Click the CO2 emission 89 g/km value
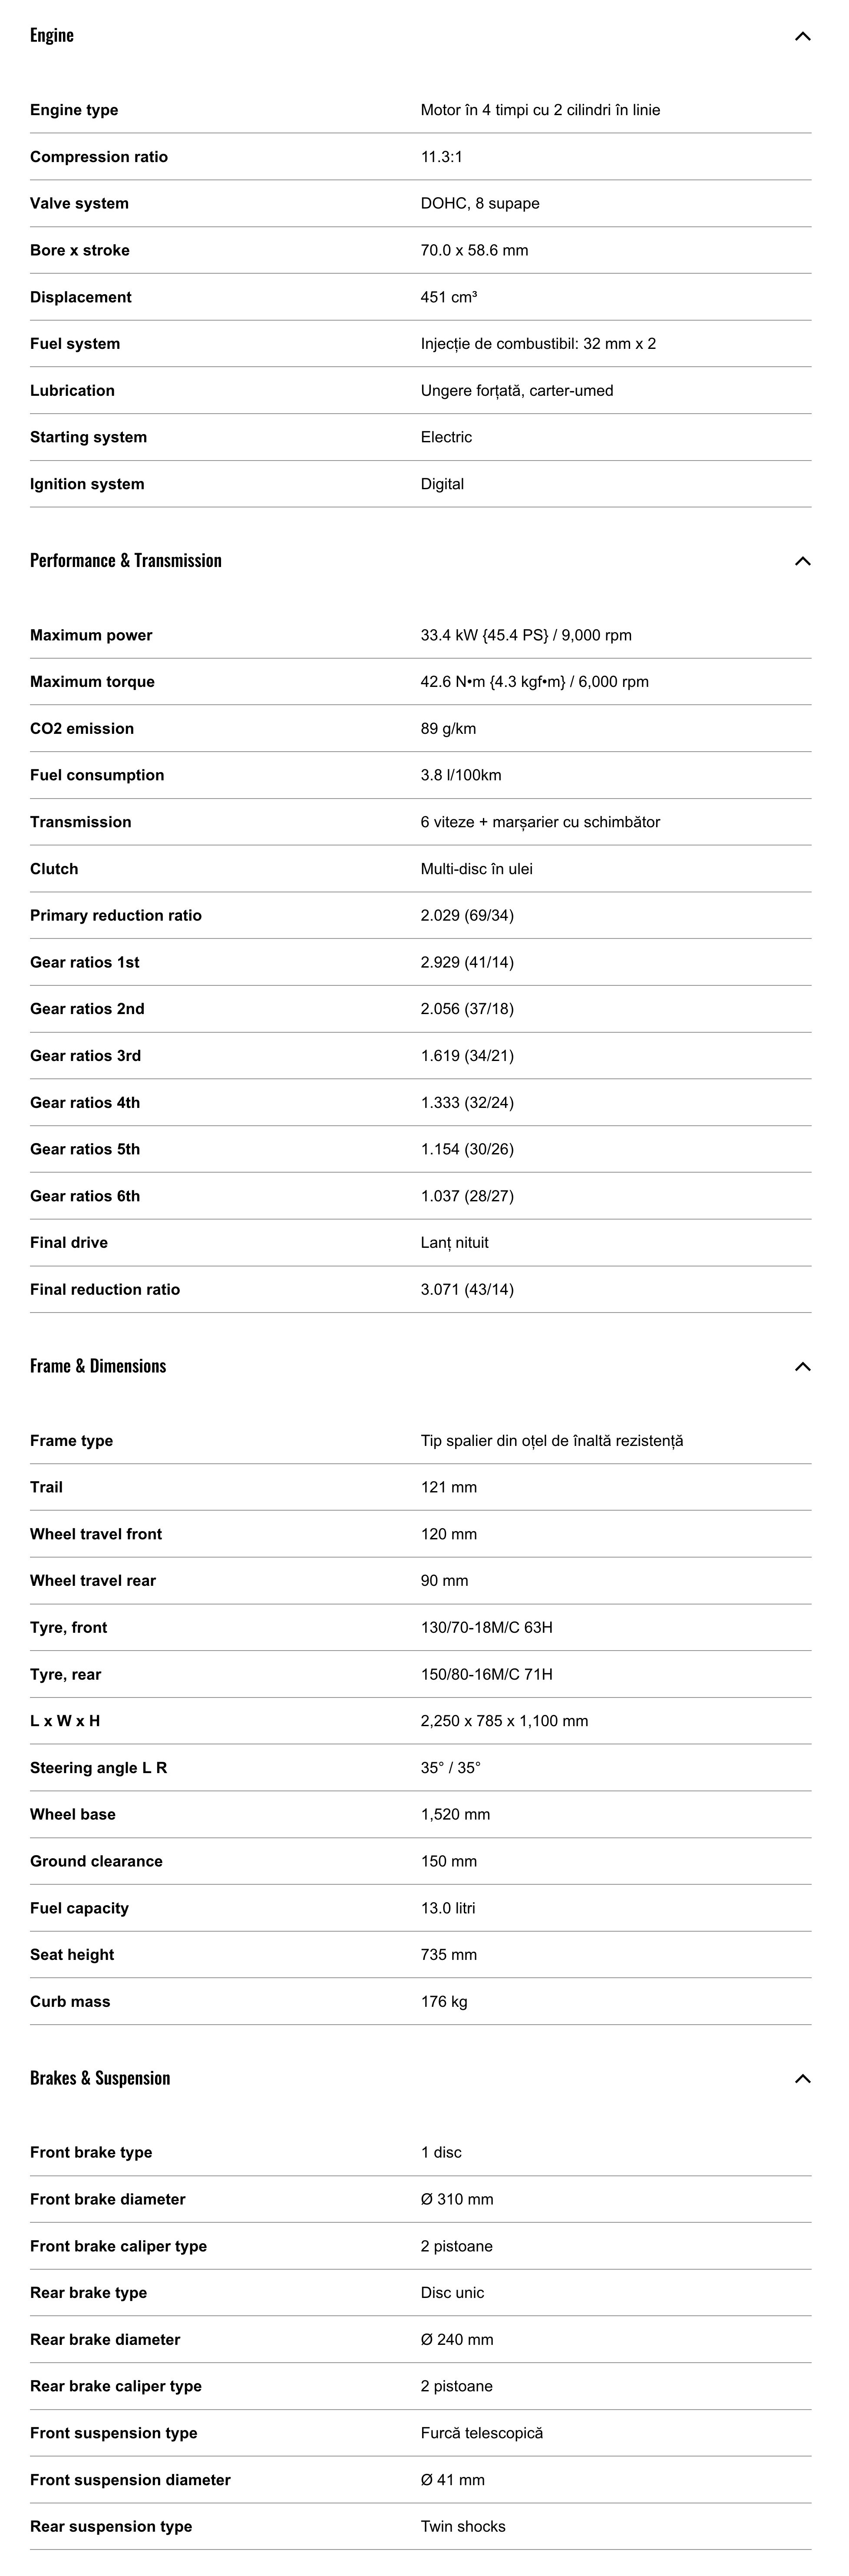The image size is (849, 2576). pyautogui.click(x=448, y=729)
